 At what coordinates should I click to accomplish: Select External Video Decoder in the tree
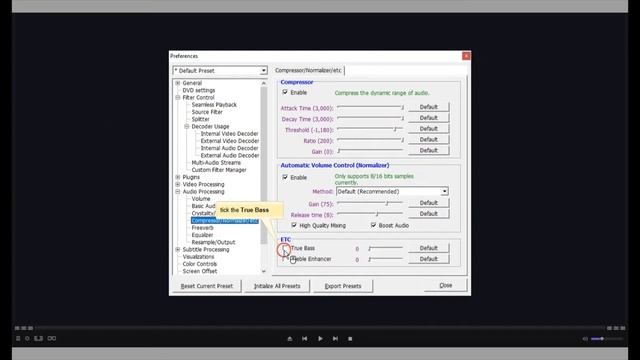point(230,141)
